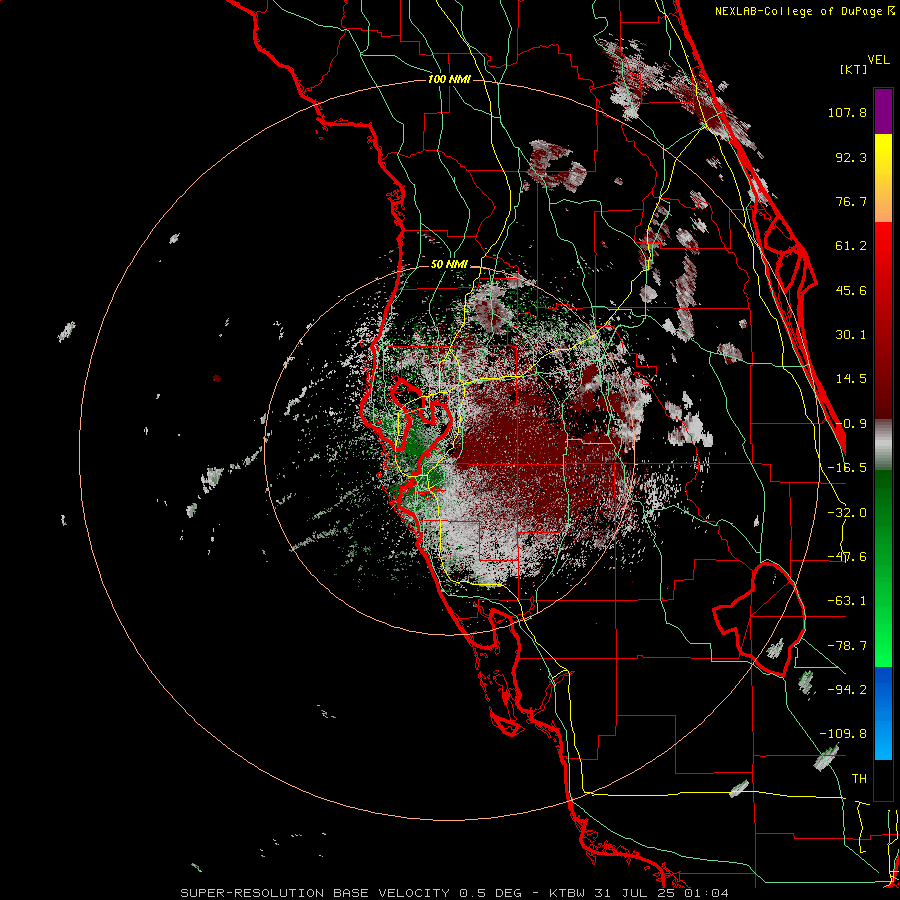Click the -32.0 legend value
This screenshot has width=900, height=900.
pyautogui.click(x=847, y=513)
